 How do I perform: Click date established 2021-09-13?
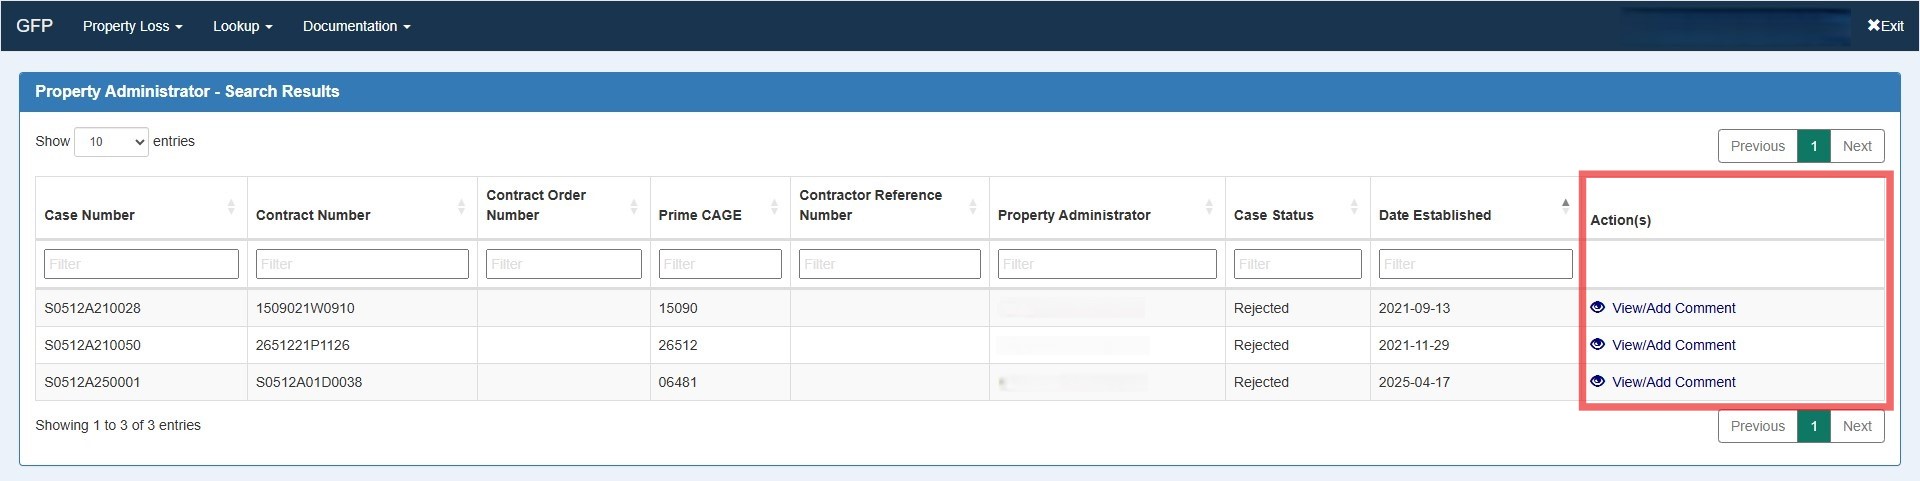point(1414,308)
